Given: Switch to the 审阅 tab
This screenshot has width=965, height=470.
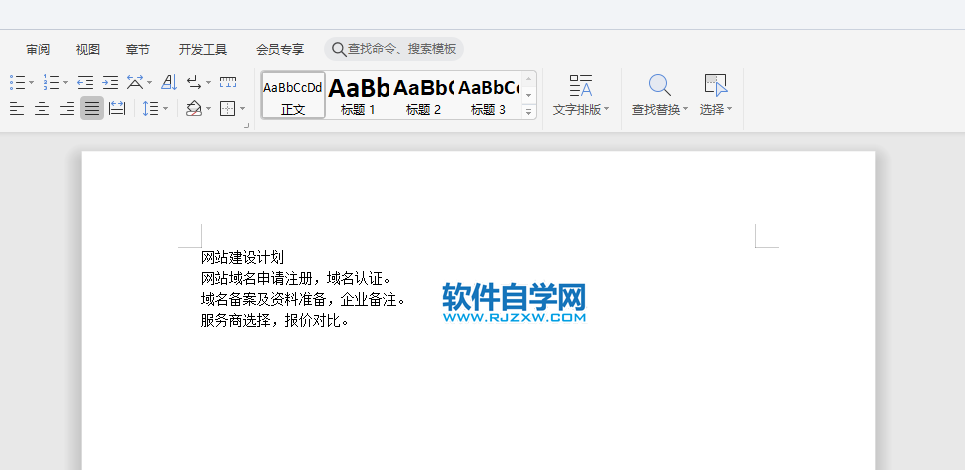Looking at the screenshot, I should [38, 50].
